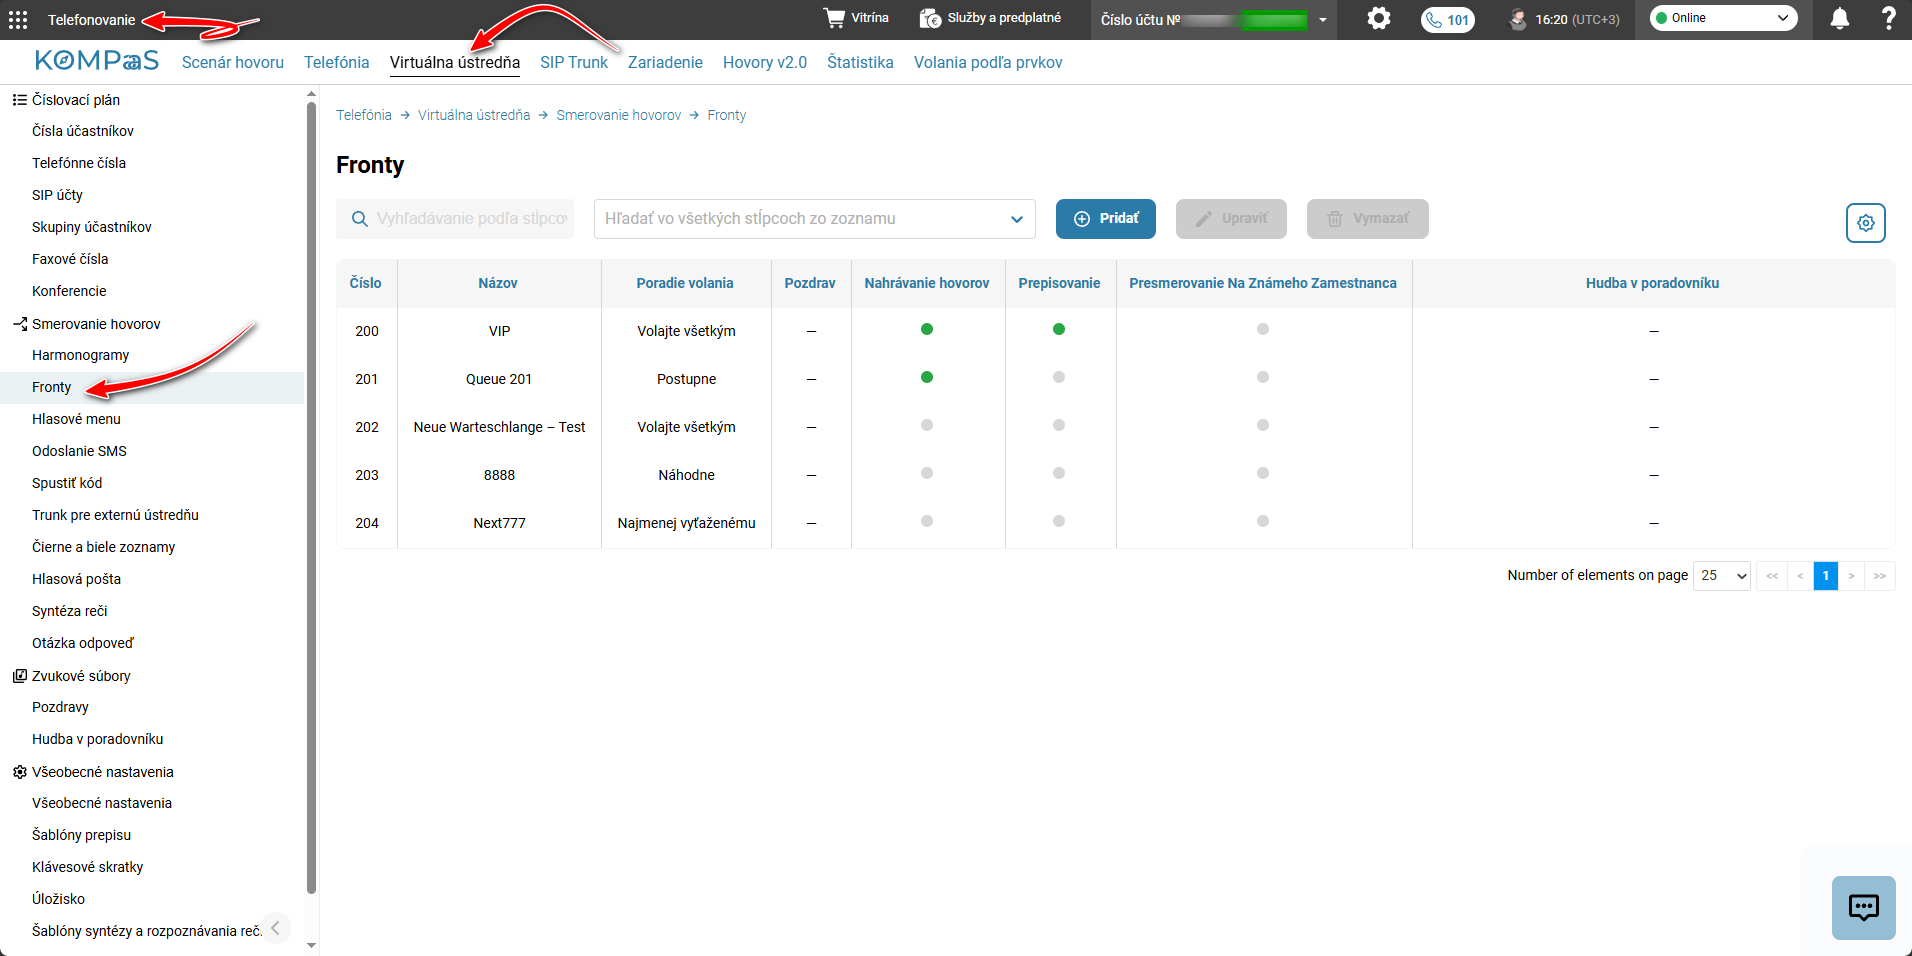Click the phone extension 101 badge
Image resolution: width=1912 pixels, height=956 pixels.
click(1448, 19)
